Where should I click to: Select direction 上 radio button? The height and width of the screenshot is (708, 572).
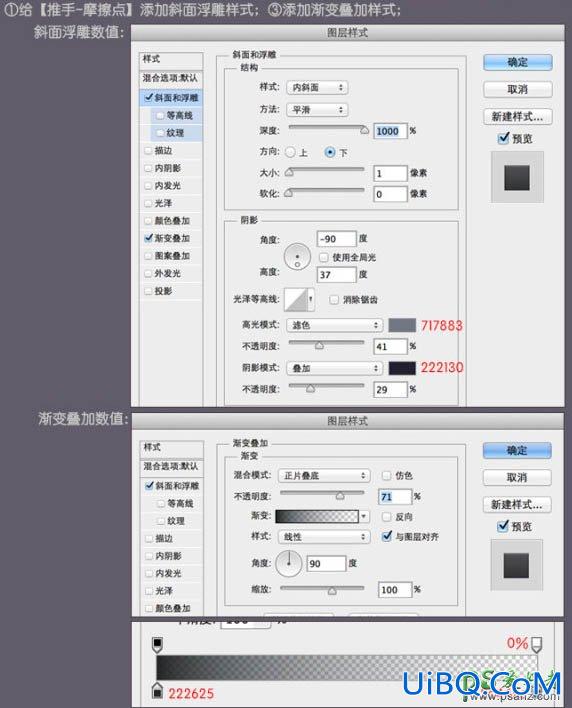tap(290, 152)
